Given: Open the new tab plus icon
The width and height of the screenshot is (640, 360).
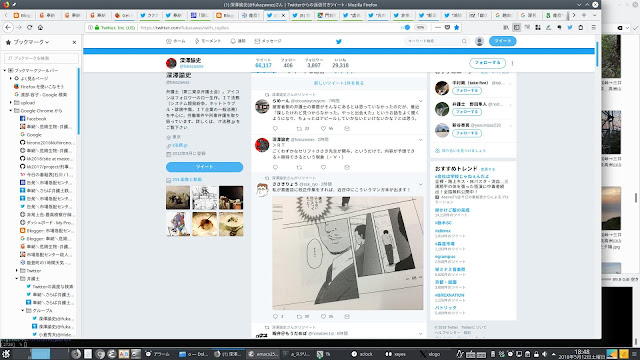Looking at the screenshot, I should pyautogui.click(x=584, y=15).
